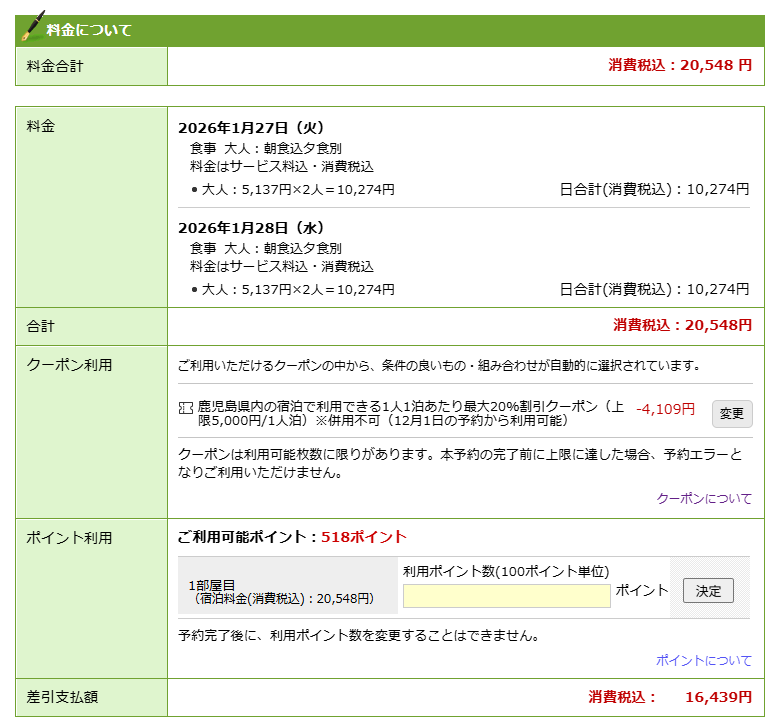Select the 2026年1月28日（水） date heading
The image size is (773, 723).
251,227
